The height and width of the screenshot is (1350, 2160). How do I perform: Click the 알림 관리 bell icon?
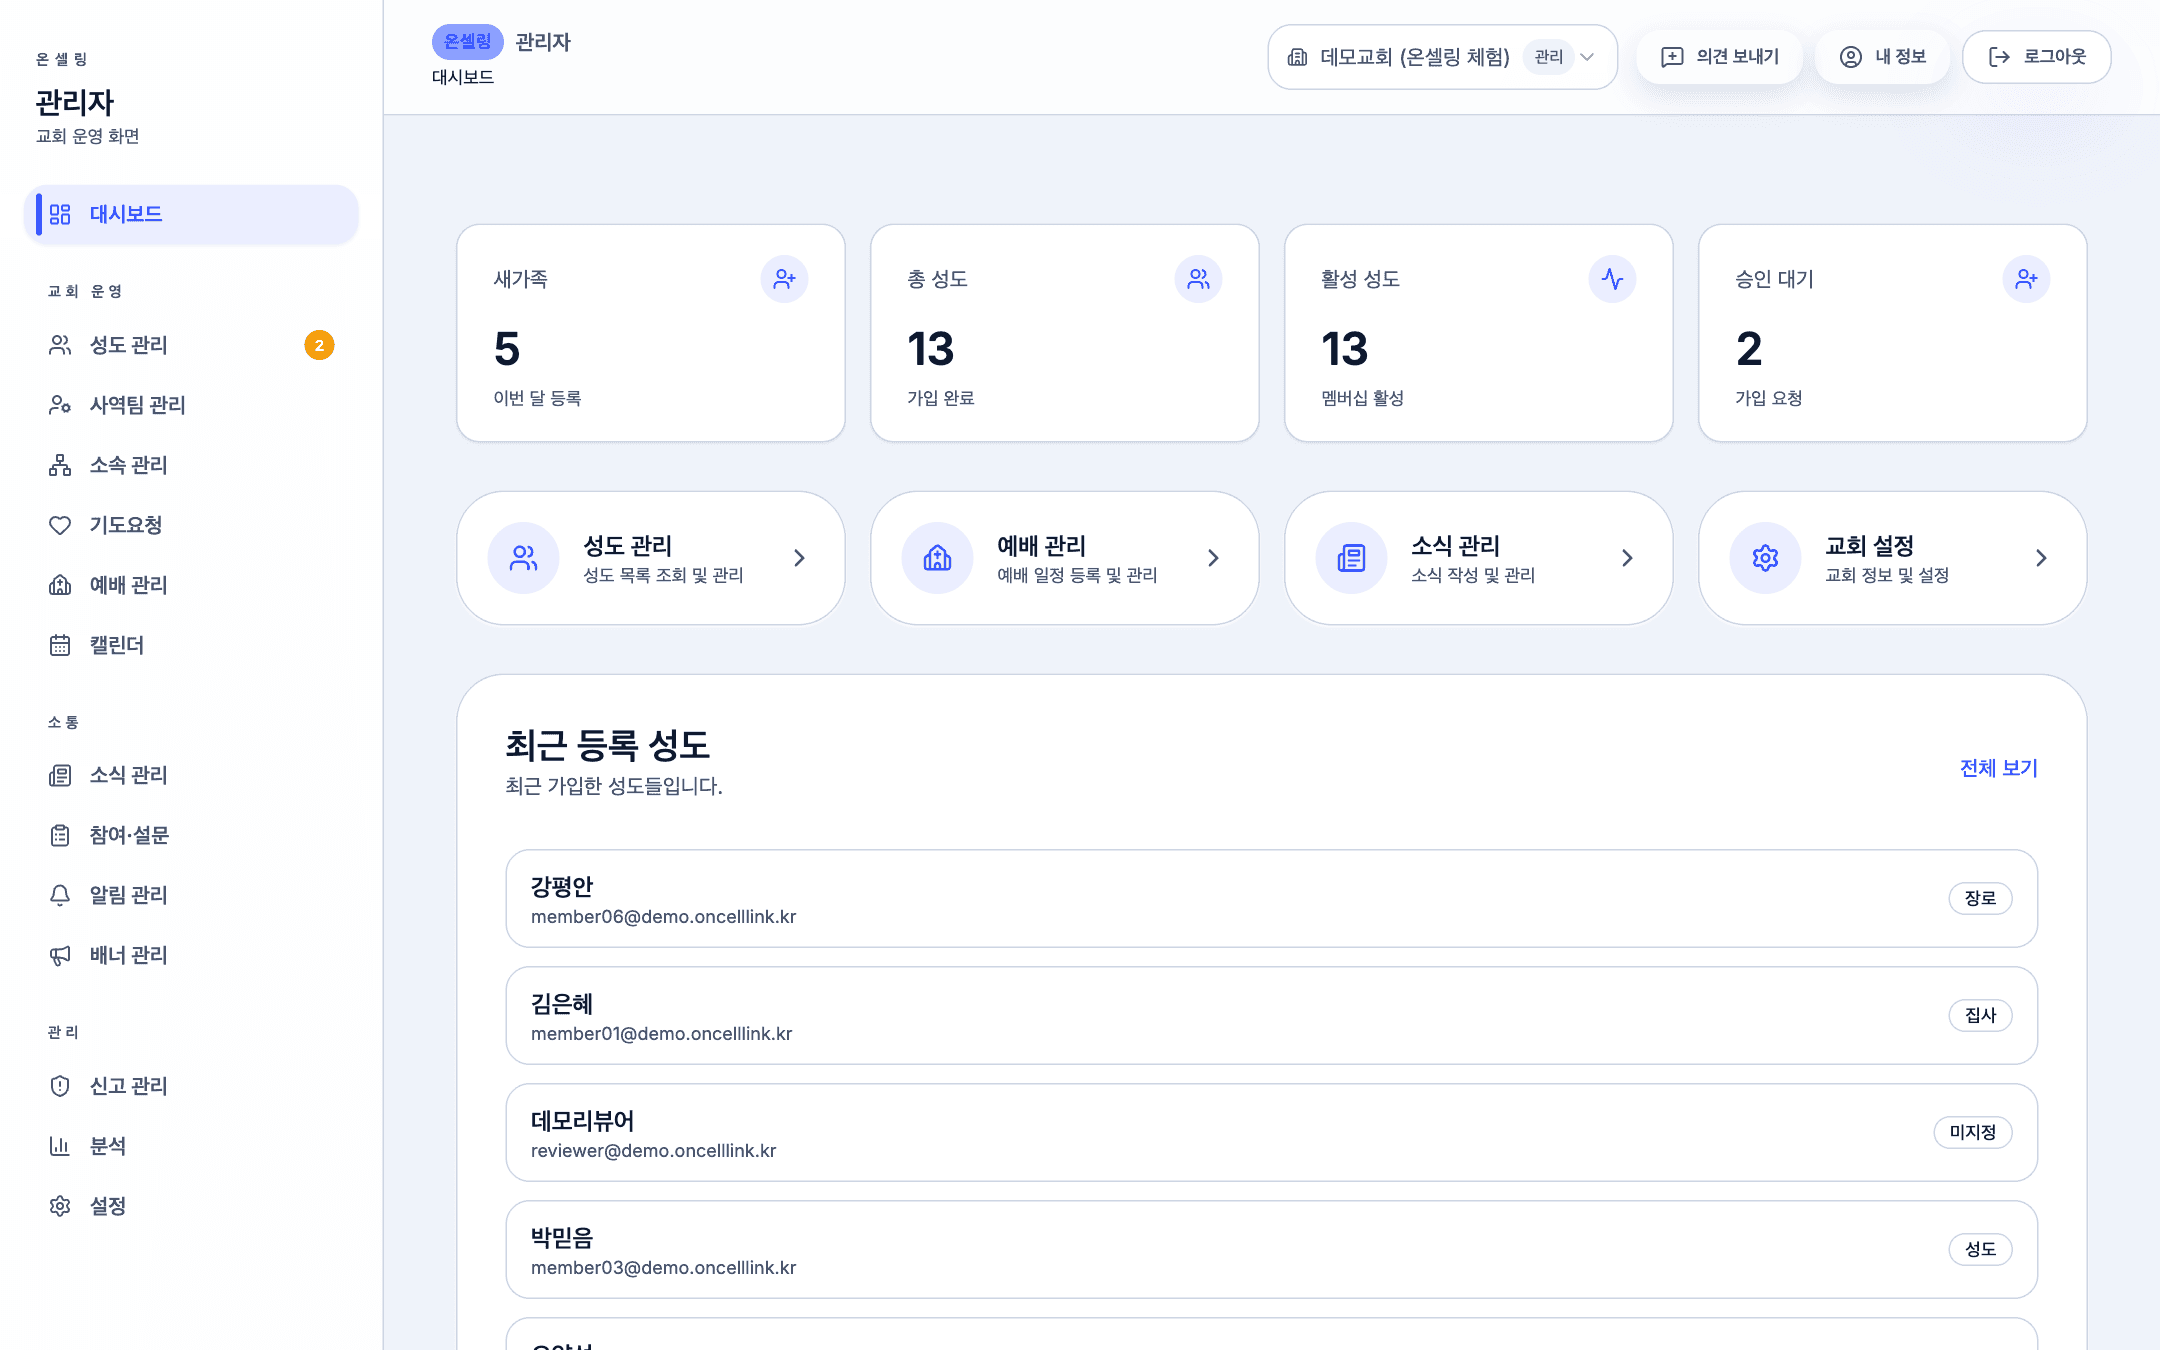[60, 895]
